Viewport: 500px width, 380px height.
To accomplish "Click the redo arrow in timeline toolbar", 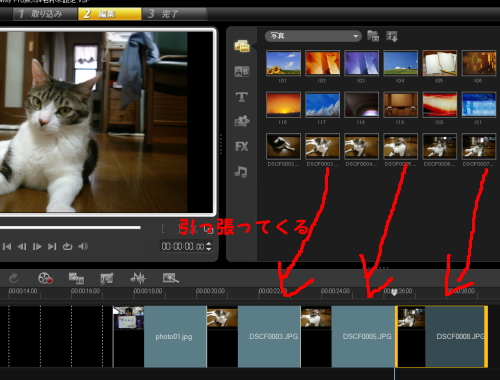I will click(x=14, y=278).
